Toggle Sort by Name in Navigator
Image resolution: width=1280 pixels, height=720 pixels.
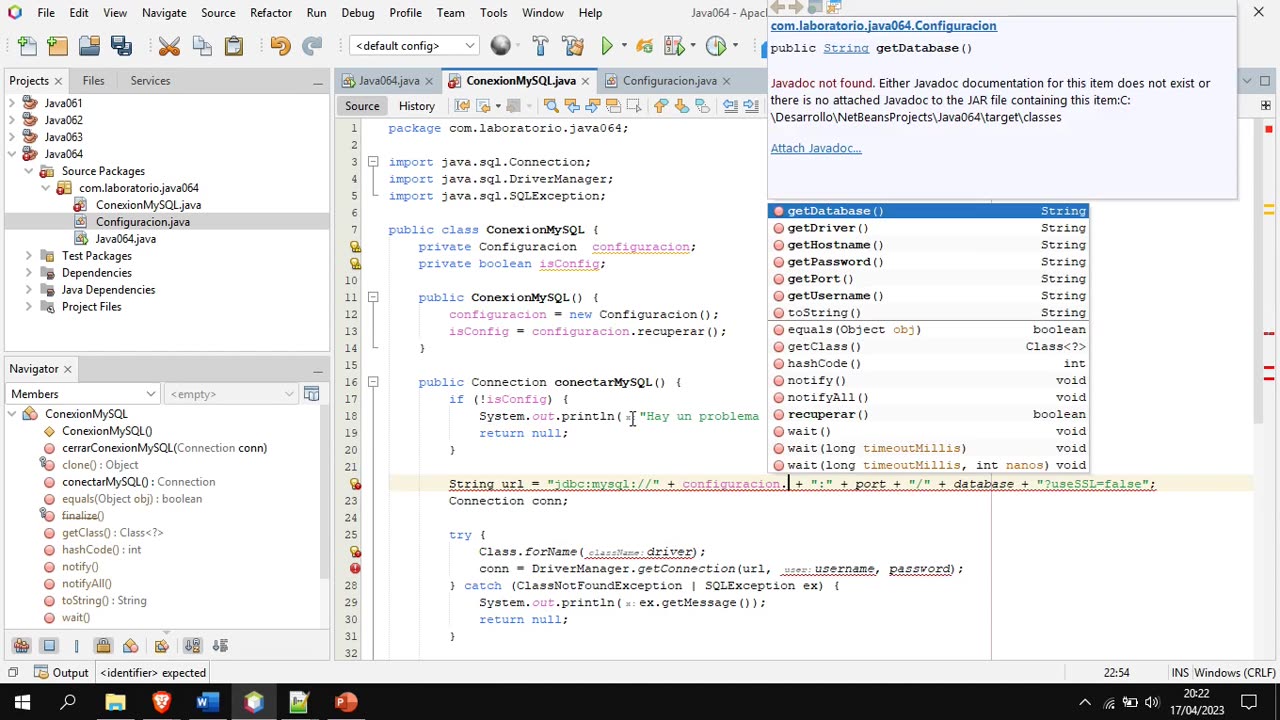tap(192, 646)
